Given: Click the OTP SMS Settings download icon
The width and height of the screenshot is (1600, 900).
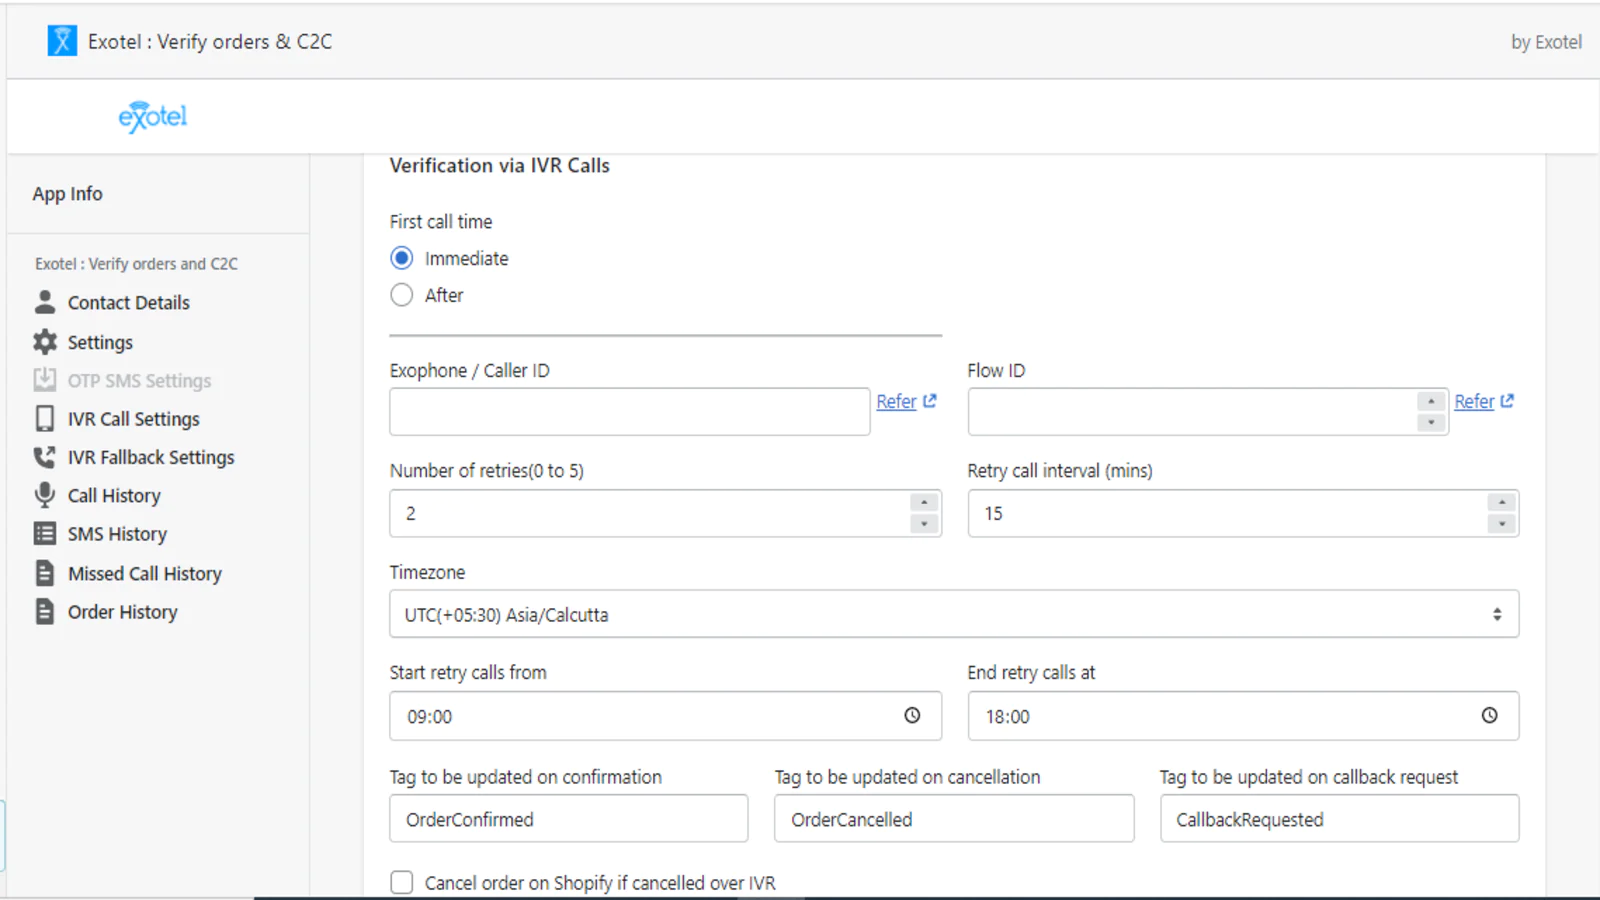Looking at the screenshot, I should click(x=45, y=380).
